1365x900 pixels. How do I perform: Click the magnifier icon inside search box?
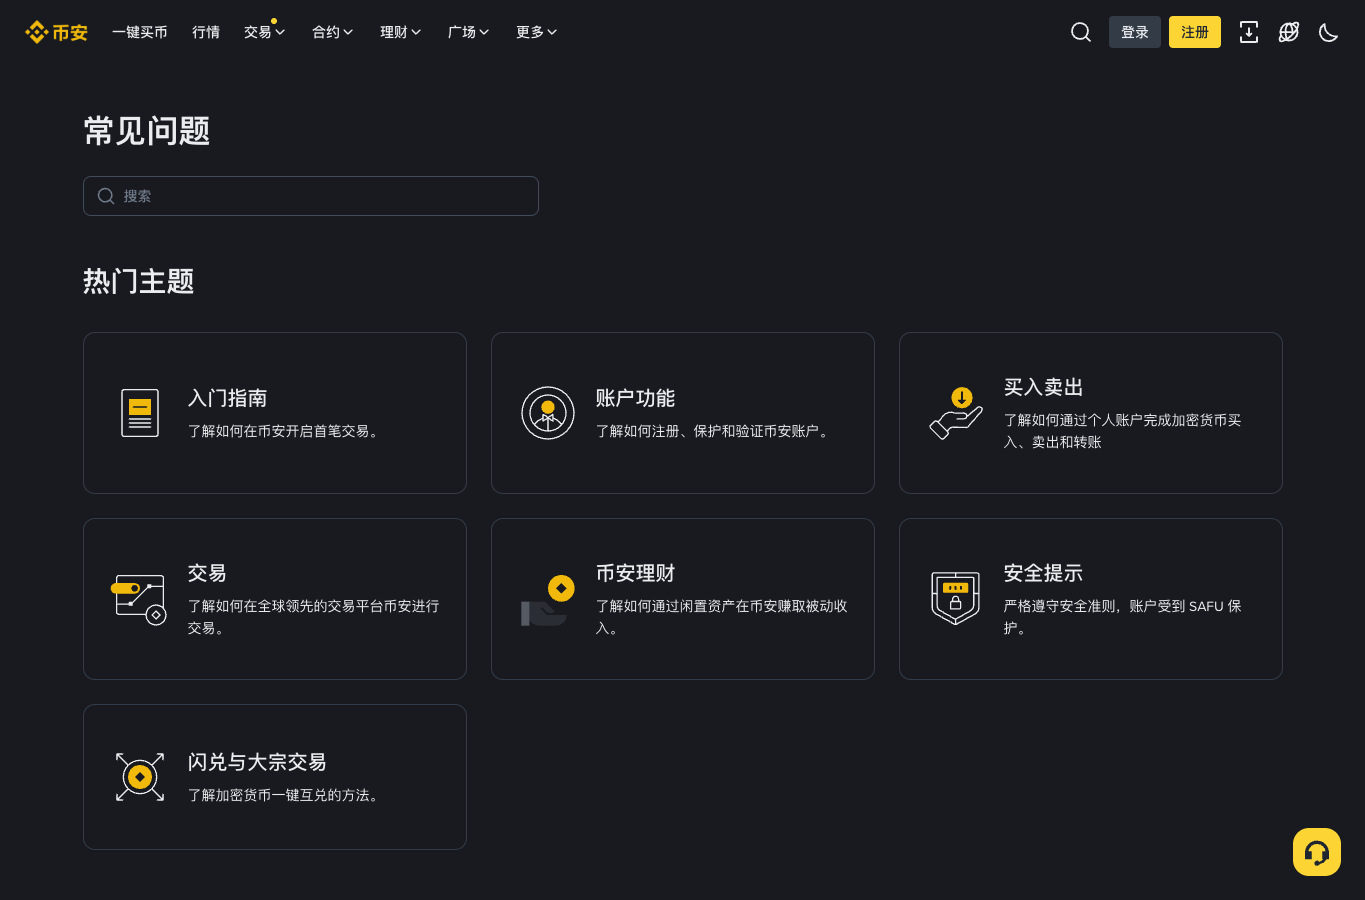[105, 196]
